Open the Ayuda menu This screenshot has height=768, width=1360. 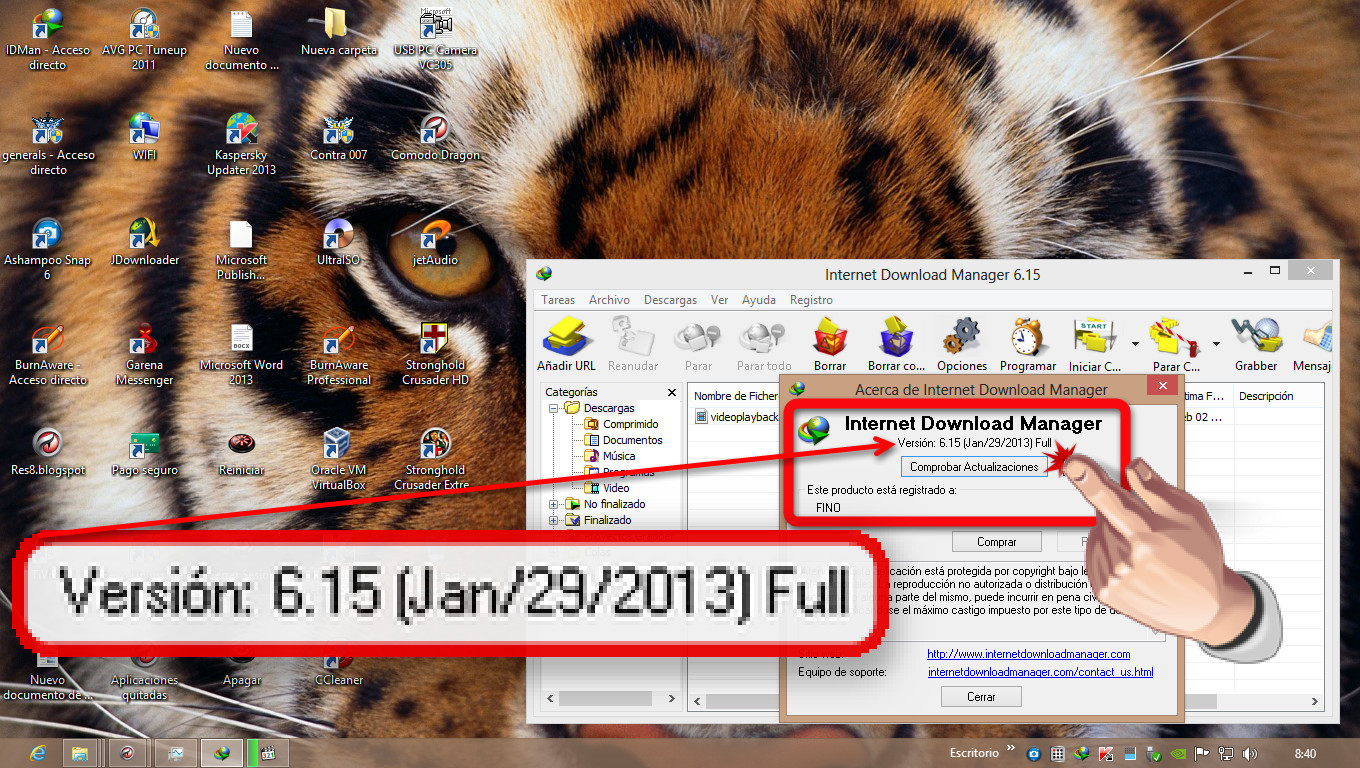pos(758,300)
